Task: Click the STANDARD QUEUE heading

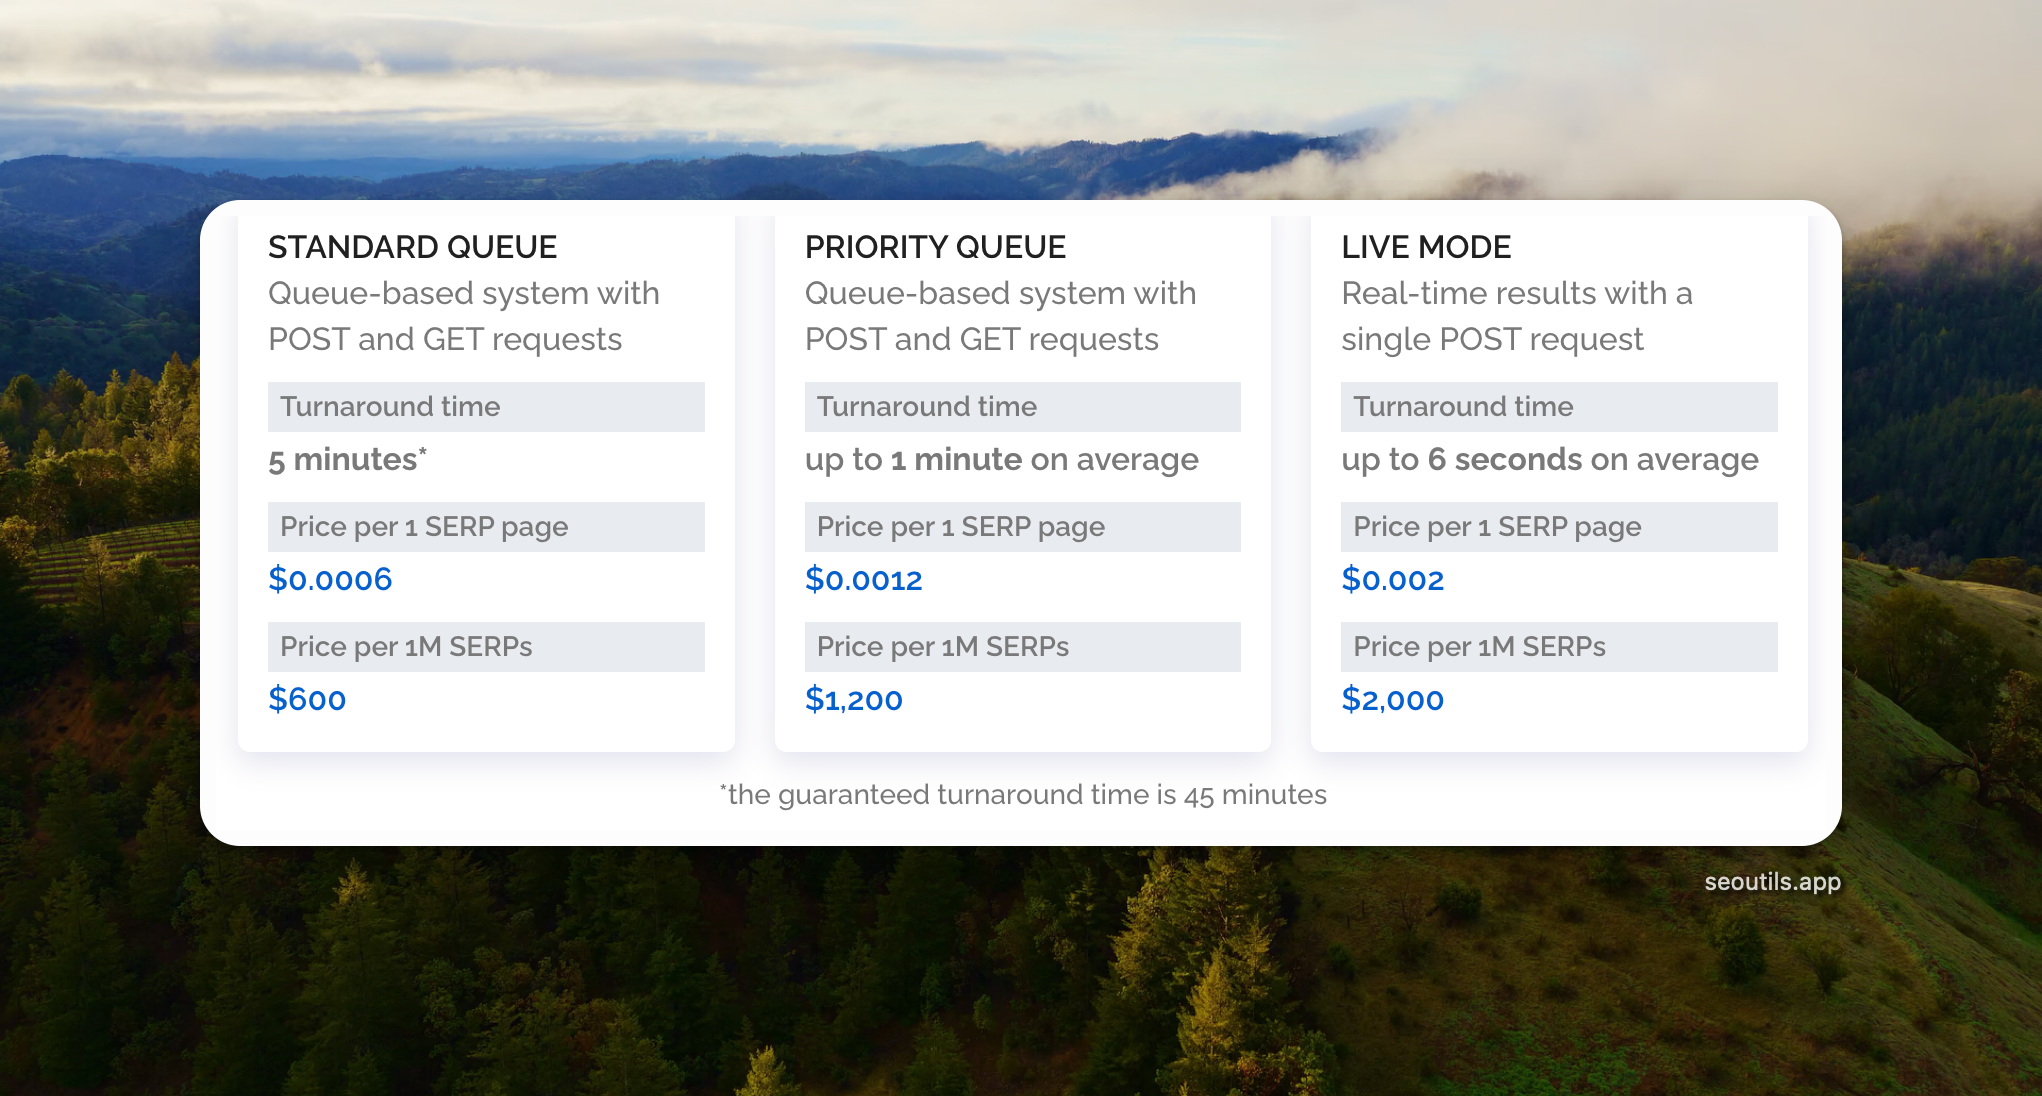Action: coord(412,247)
